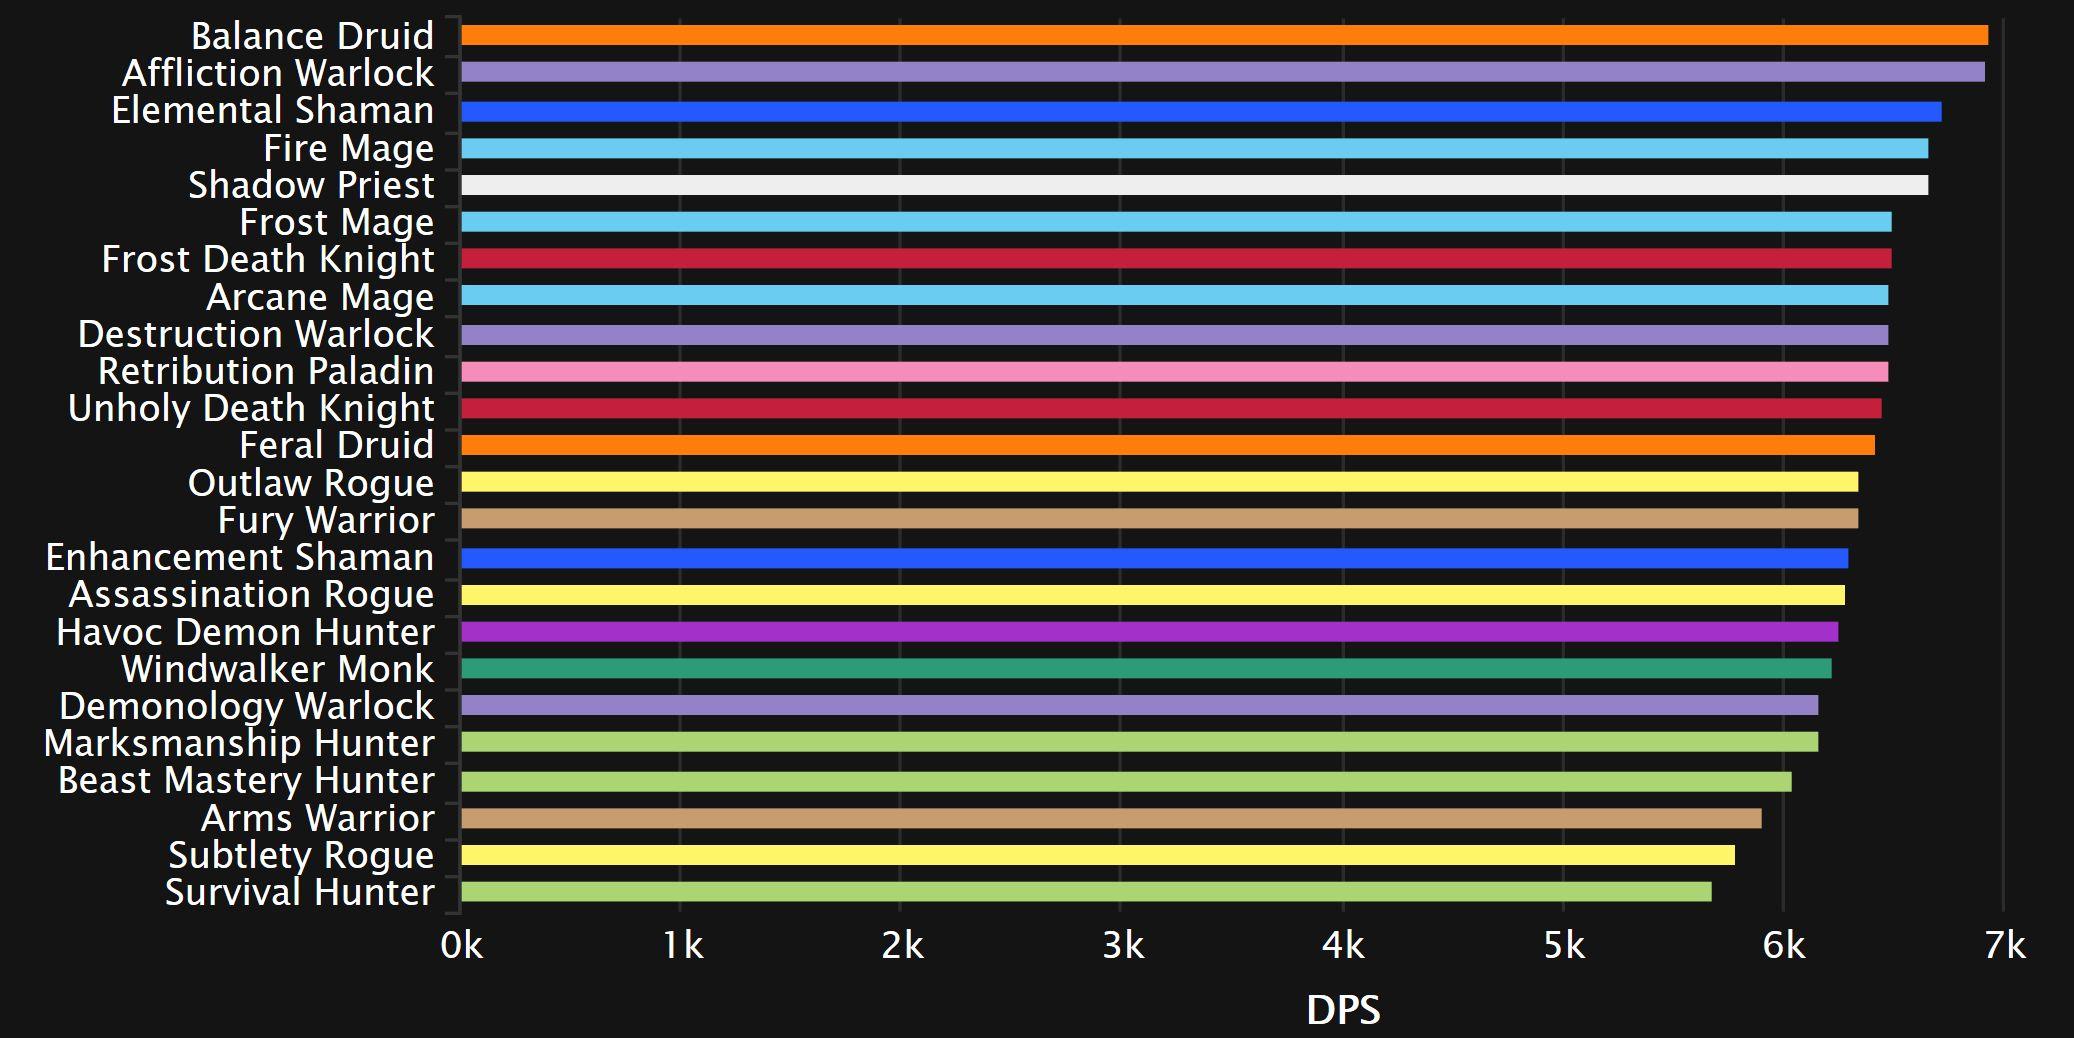2074x1038 pixels.
Task: Click the Arms Warrior bar
Action: (x=1111, y=819)
